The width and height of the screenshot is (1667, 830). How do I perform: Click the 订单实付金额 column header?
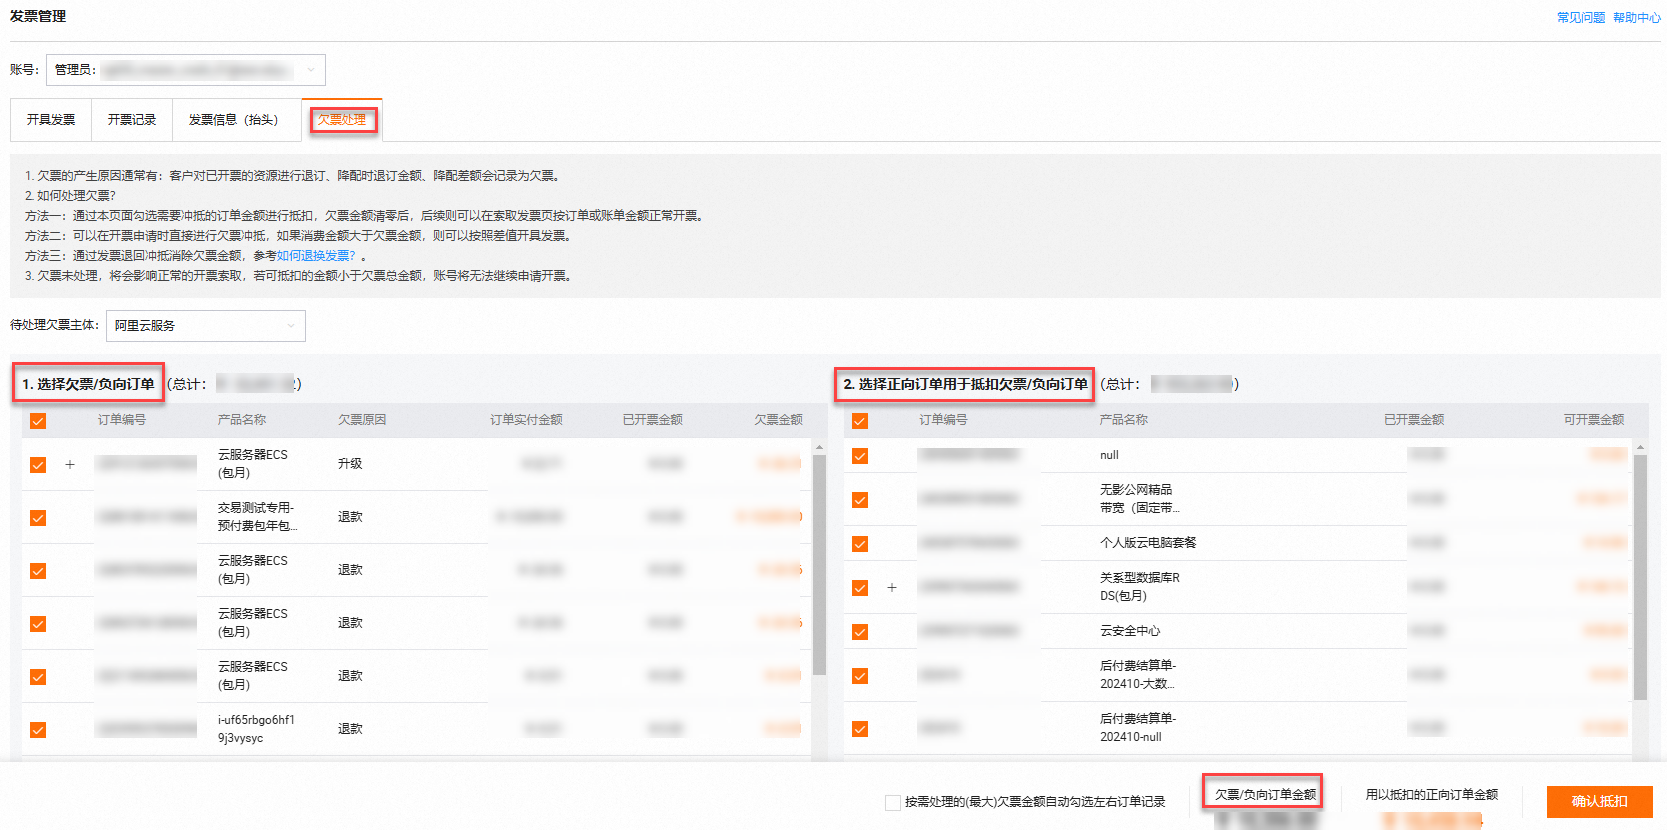pyautogui.click(x=526, y=420)
